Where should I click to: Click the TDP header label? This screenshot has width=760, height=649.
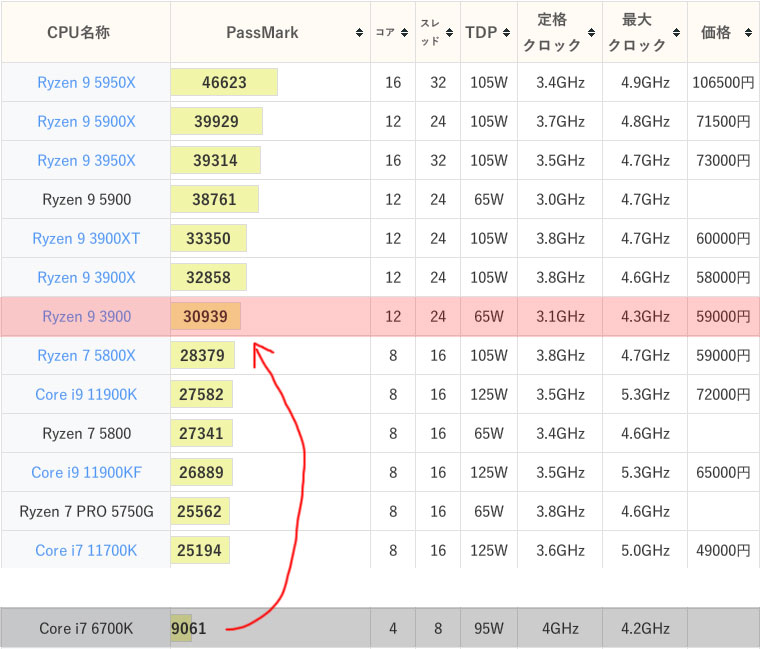pos(481,32)
